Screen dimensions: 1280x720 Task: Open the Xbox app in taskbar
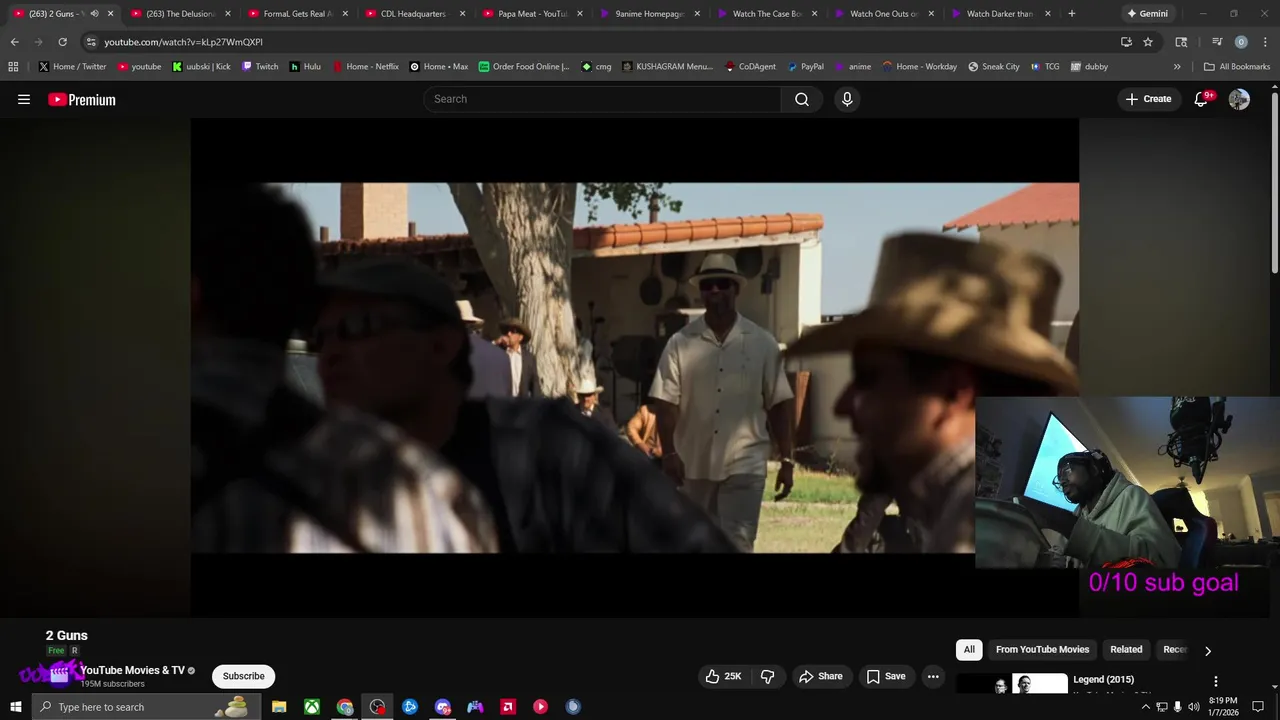(x=312, y=707)
